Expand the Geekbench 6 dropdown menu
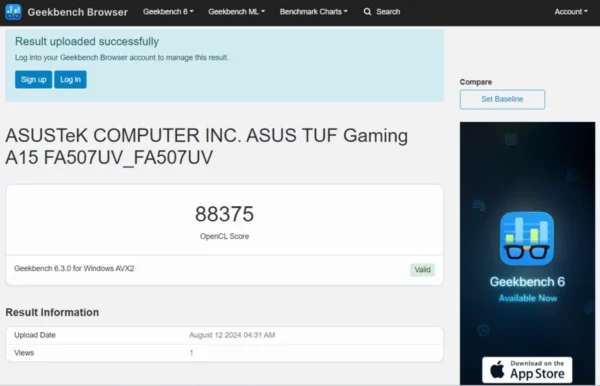This screenshot has height=386, width=600. [168, 11]
